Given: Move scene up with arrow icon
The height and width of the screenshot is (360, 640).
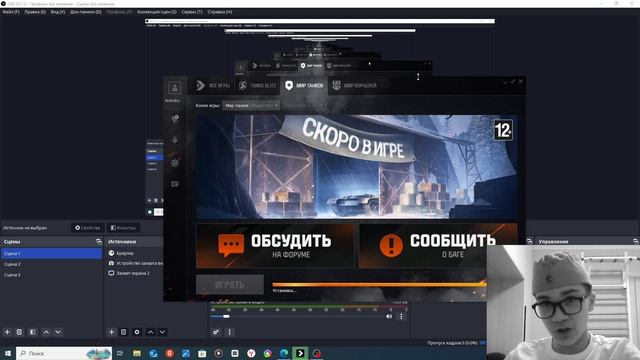Looking at the screenshot, I should (46, 332).
